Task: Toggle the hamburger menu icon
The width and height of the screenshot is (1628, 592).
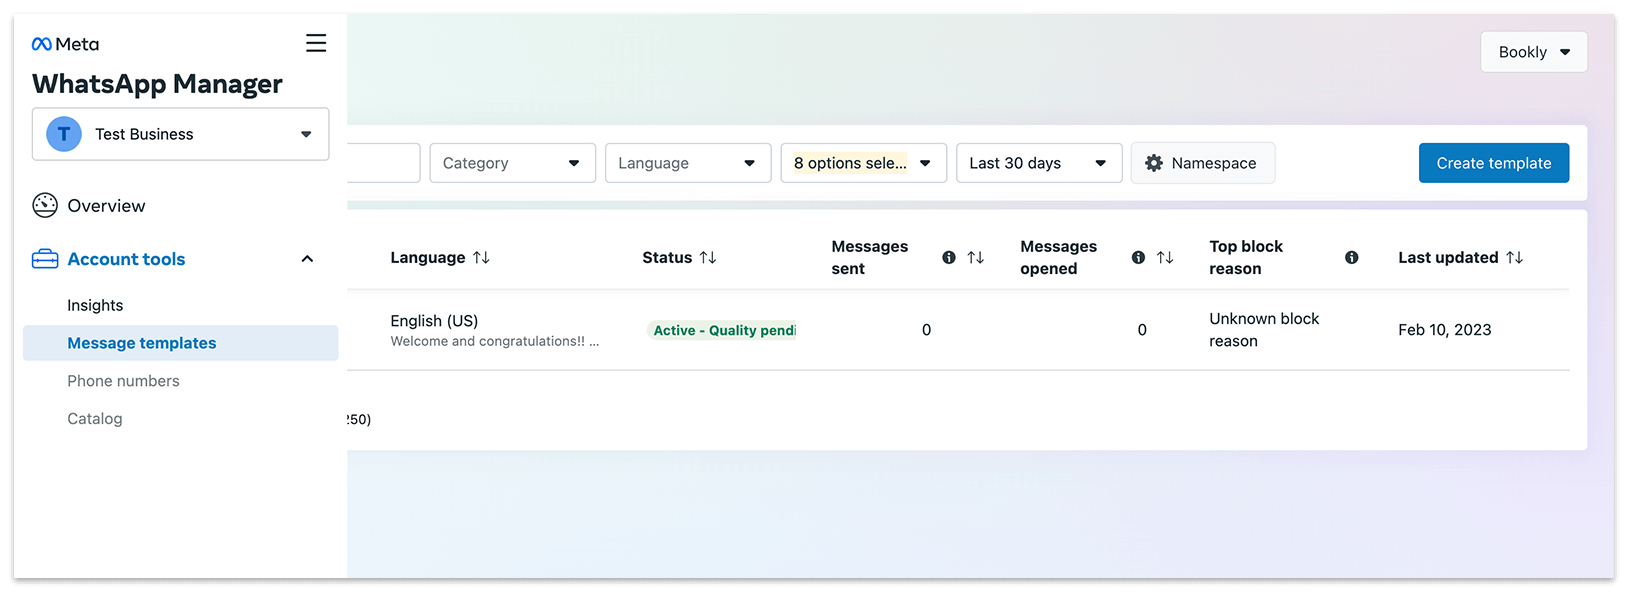Action: pyautogui.click(x=316, y=43)
